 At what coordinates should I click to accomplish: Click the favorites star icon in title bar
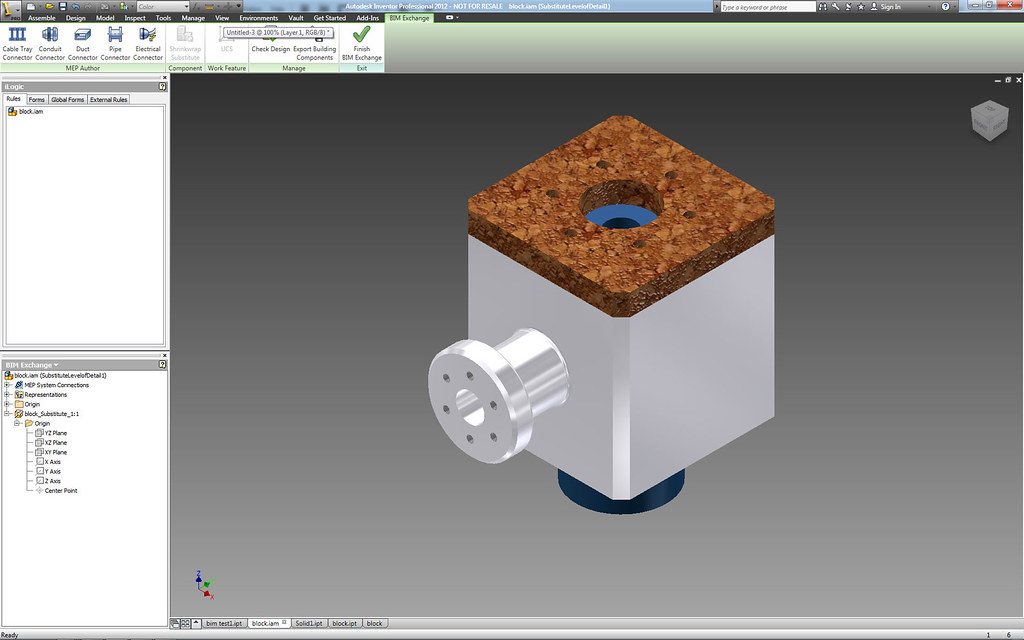[x=861, y=7]
